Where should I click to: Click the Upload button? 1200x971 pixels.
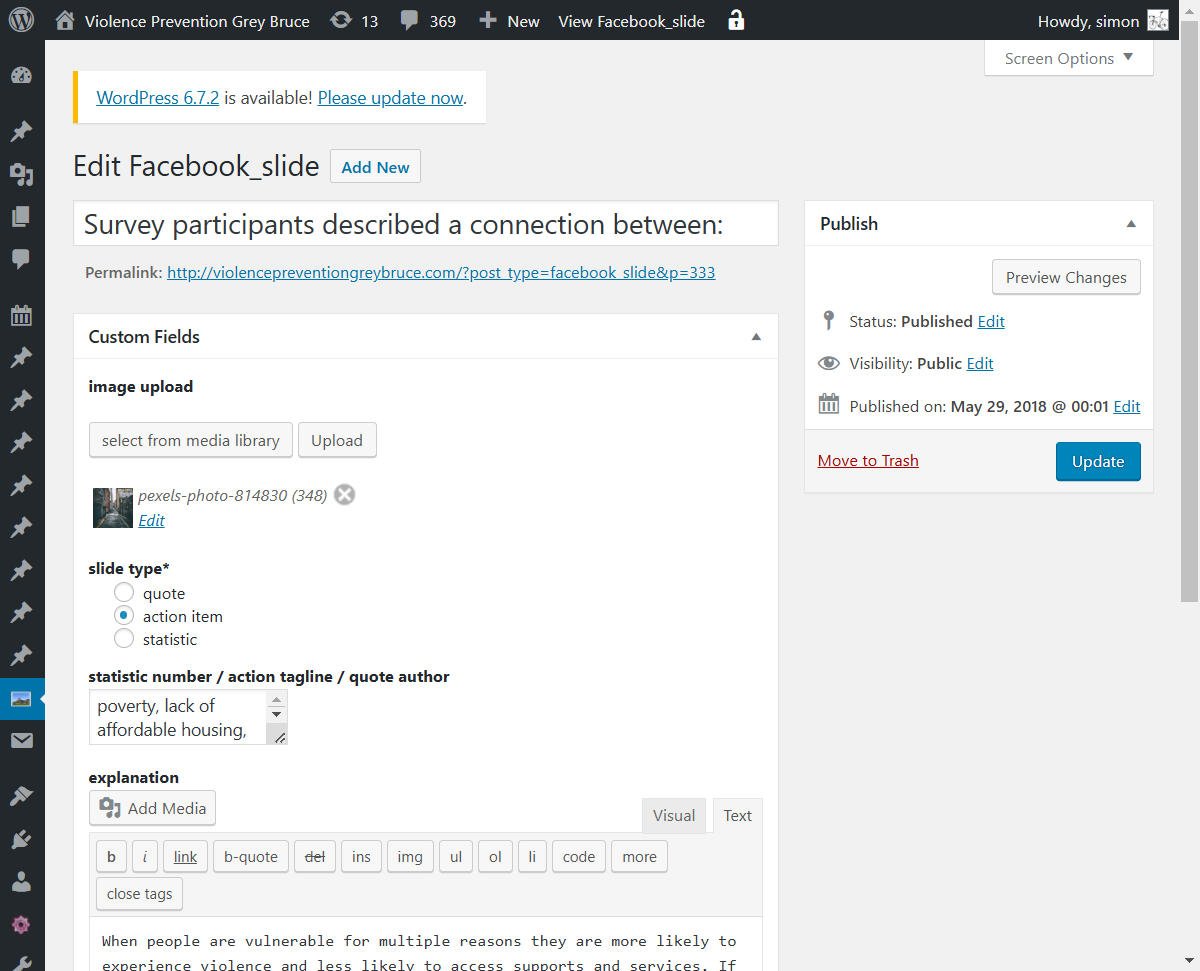click(x=337, y=440)
